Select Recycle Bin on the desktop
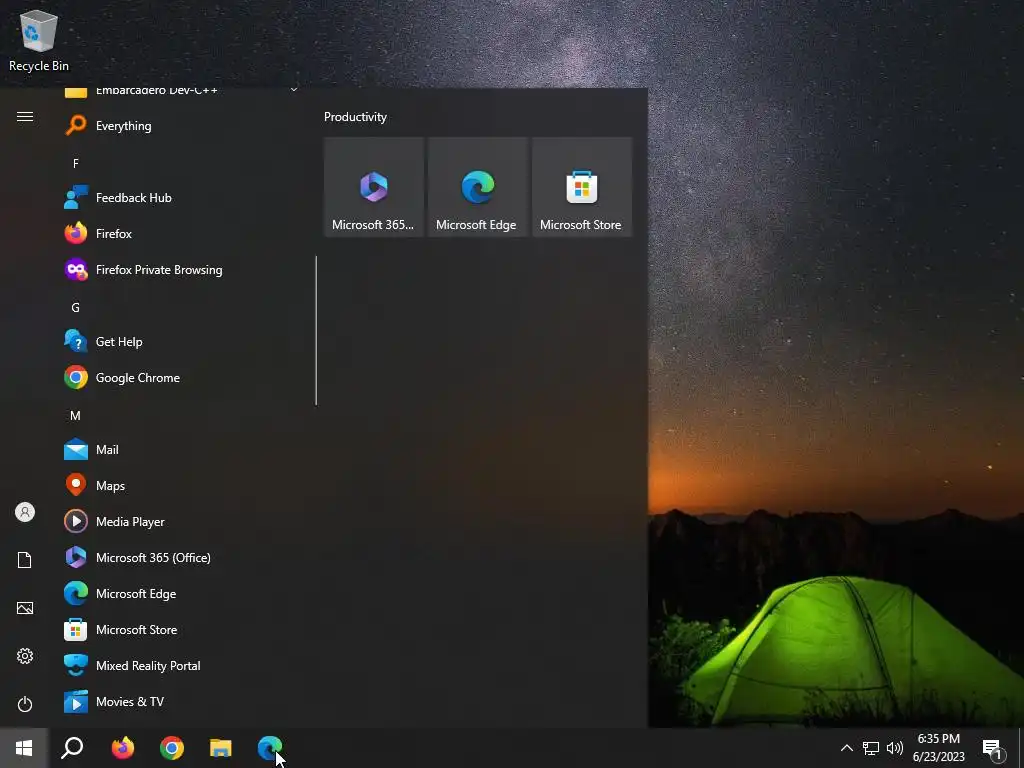The height and width of the screenshot is (768, 1024). 39,40
